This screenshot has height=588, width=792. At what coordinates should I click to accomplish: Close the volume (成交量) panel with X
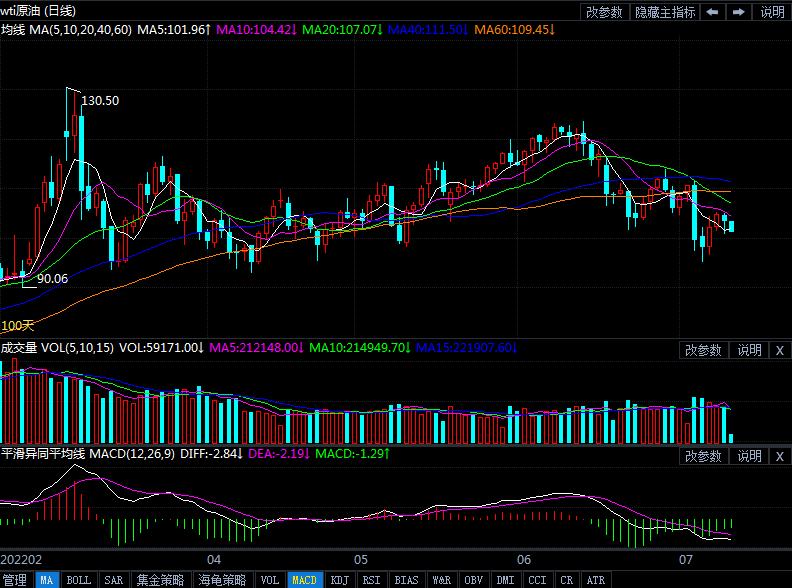tap(780, 350)
